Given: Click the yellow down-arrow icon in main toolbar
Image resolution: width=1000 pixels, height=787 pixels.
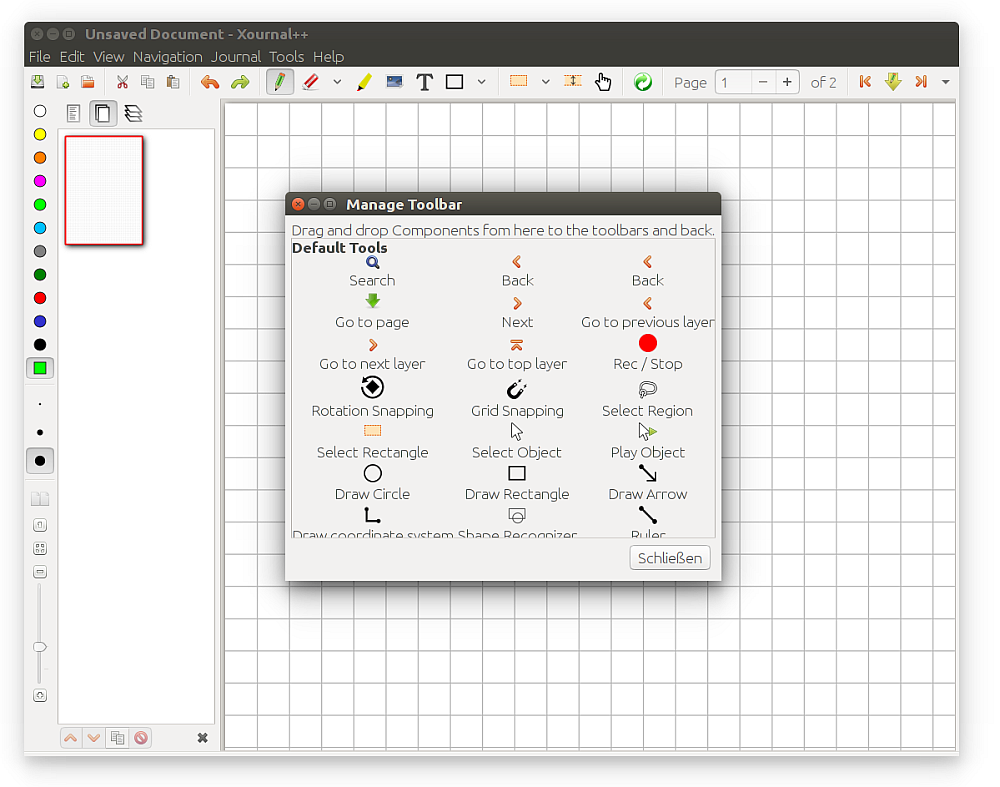Looking at the screenshot, I should [x=893, y=82].
